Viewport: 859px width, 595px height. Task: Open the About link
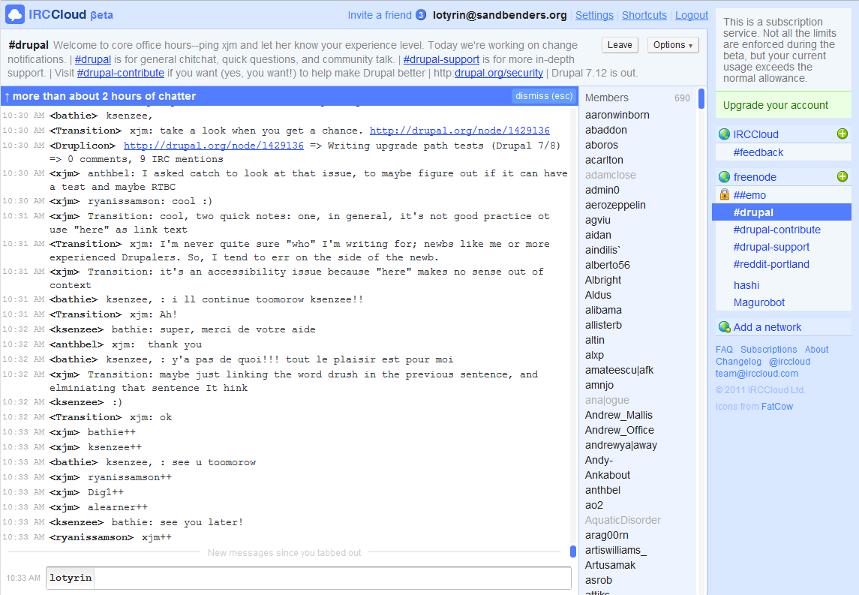point(816,350)
